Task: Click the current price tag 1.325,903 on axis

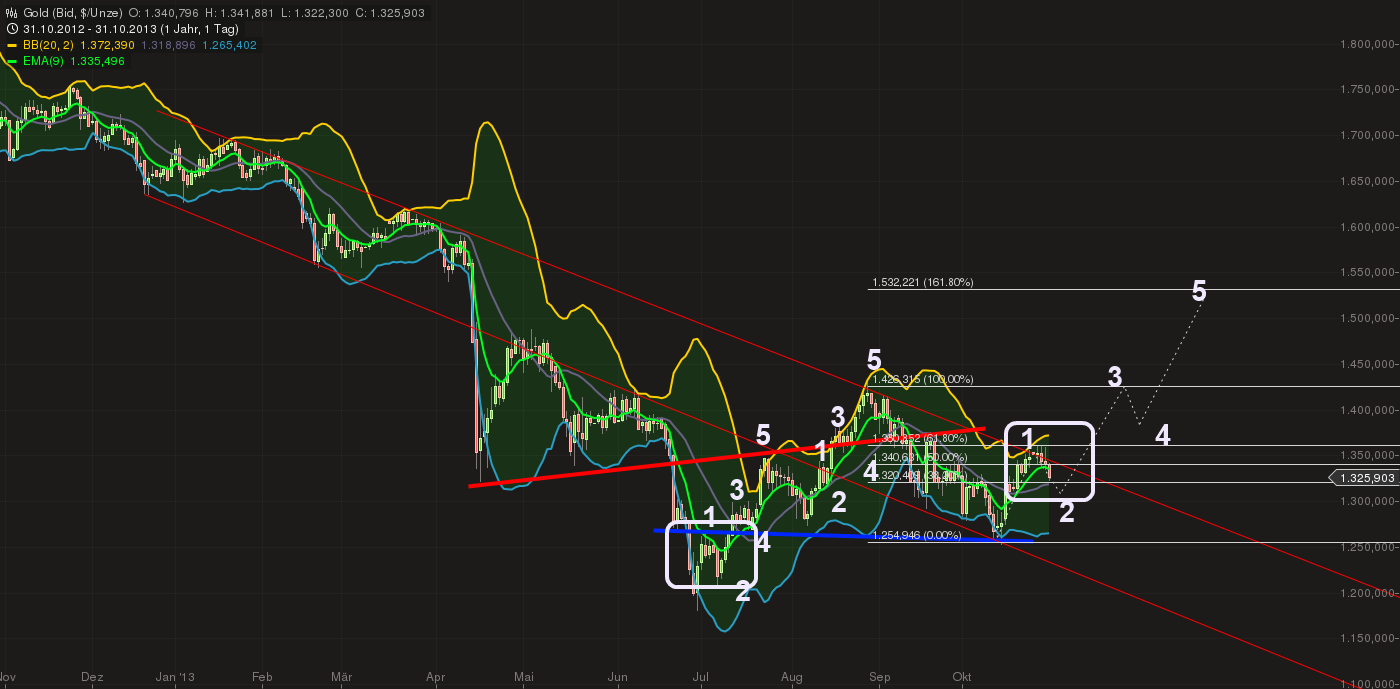Action: (x=1363, y=479)
